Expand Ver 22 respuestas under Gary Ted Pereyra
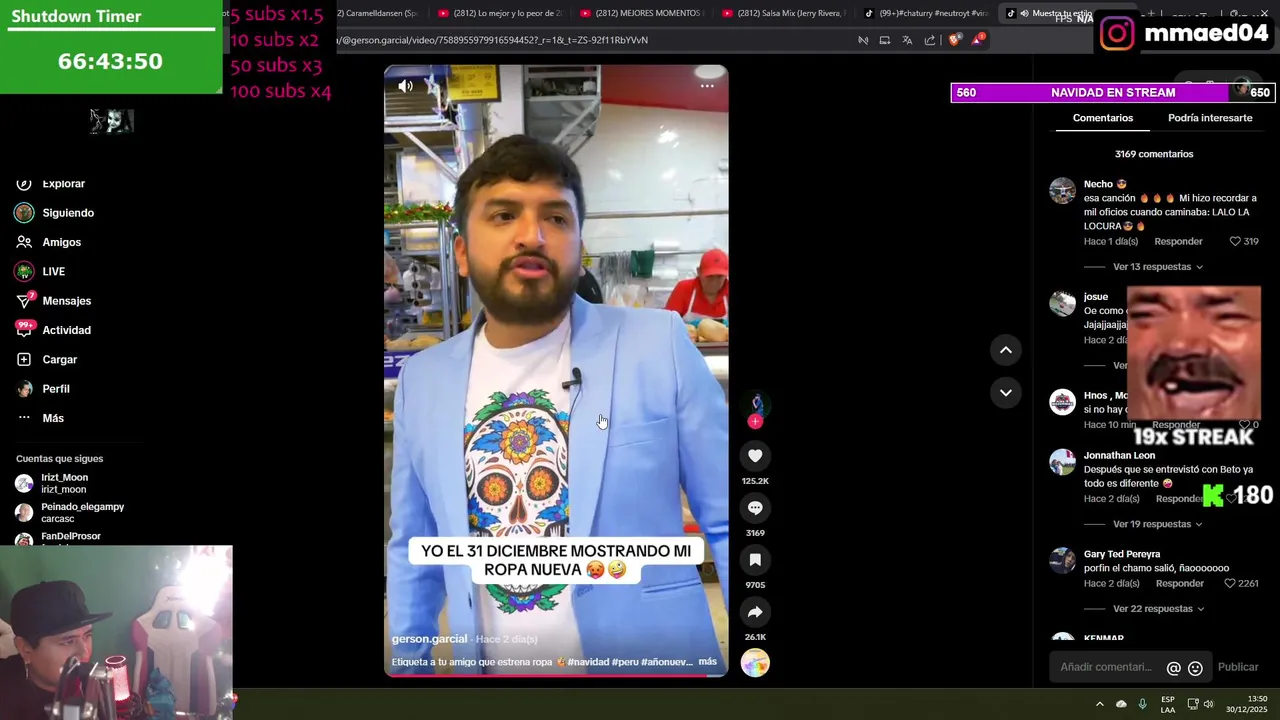The width and height of the screenshot is (1280, 720). tap(1157, 609)
